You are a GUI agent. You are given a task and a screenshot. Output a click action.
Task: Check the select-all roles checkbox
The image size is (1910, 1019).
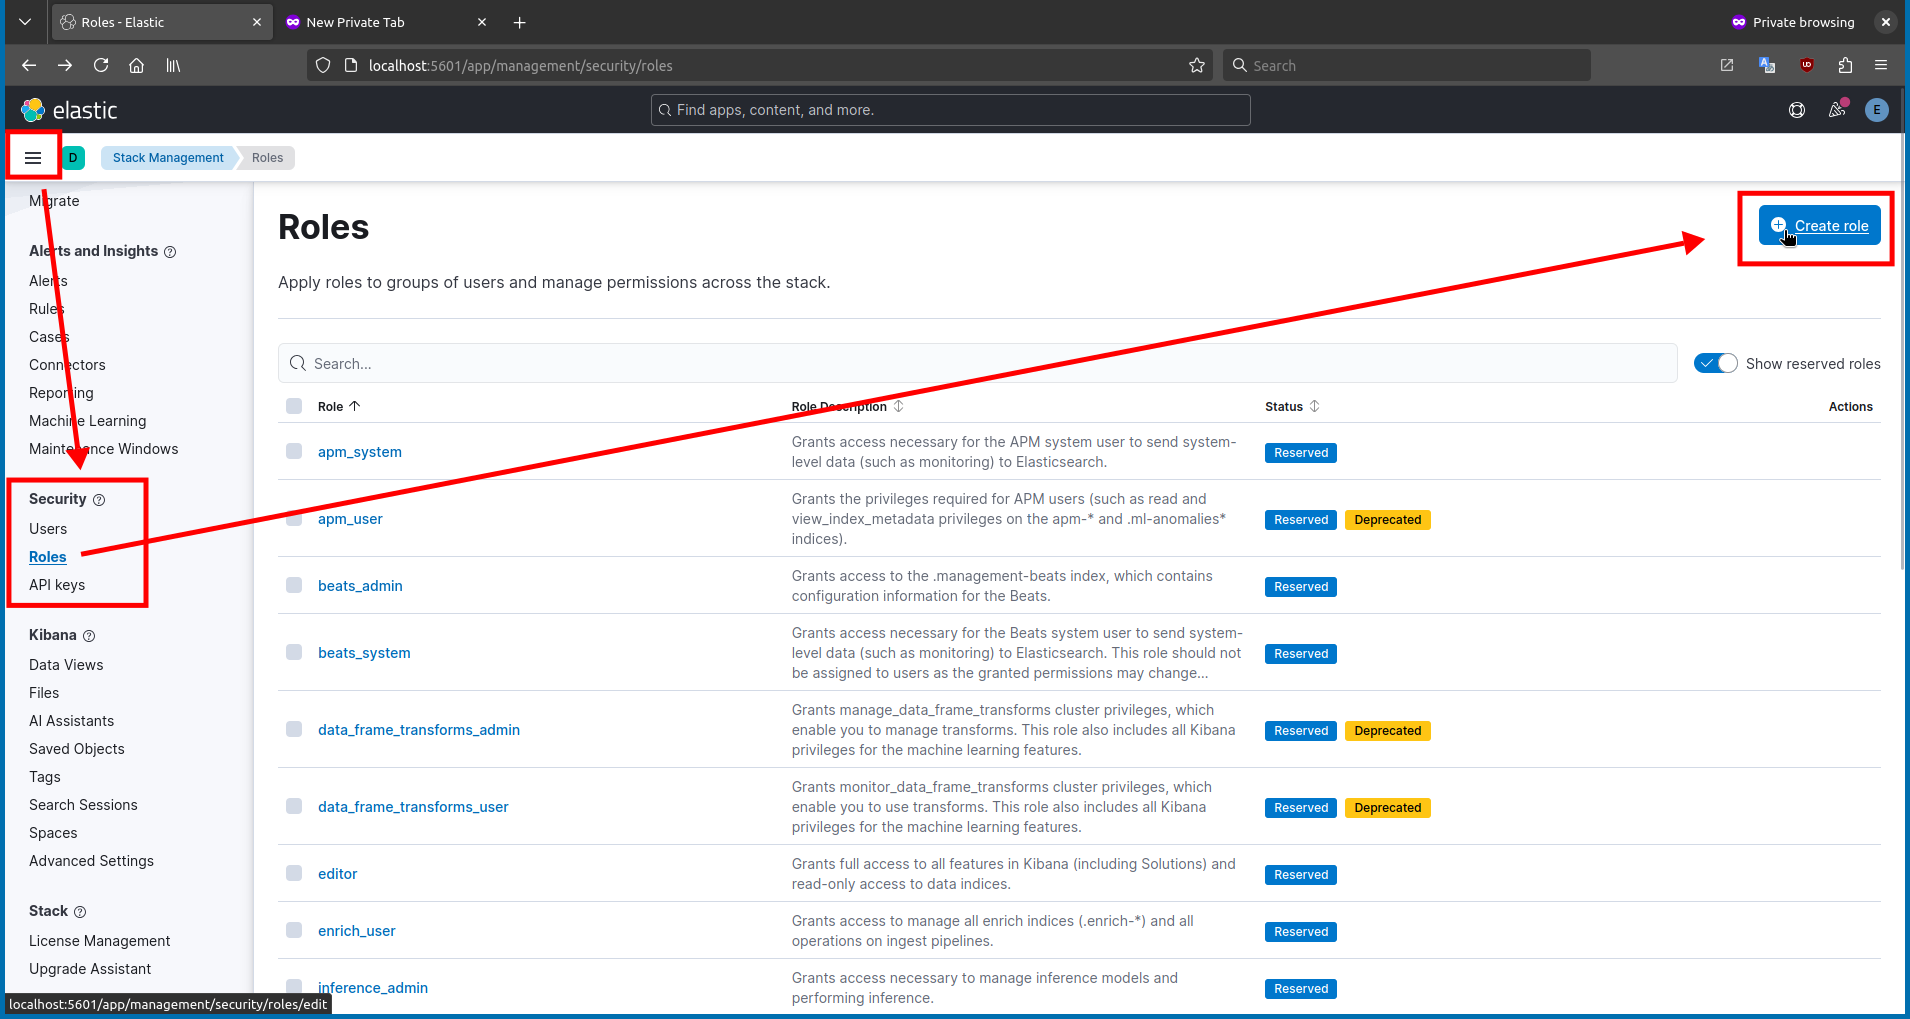click(294, 406)
